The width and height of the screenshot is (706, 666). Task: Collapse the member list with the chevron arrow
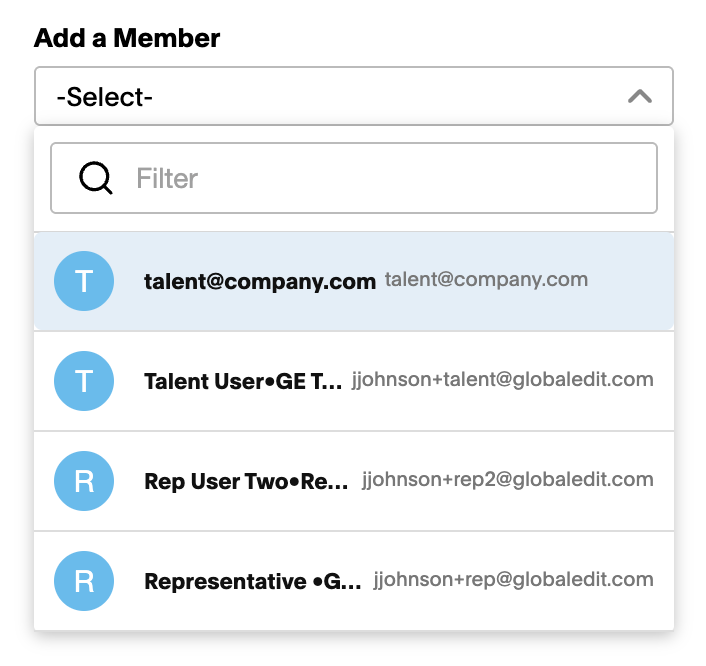coord(640,96)
